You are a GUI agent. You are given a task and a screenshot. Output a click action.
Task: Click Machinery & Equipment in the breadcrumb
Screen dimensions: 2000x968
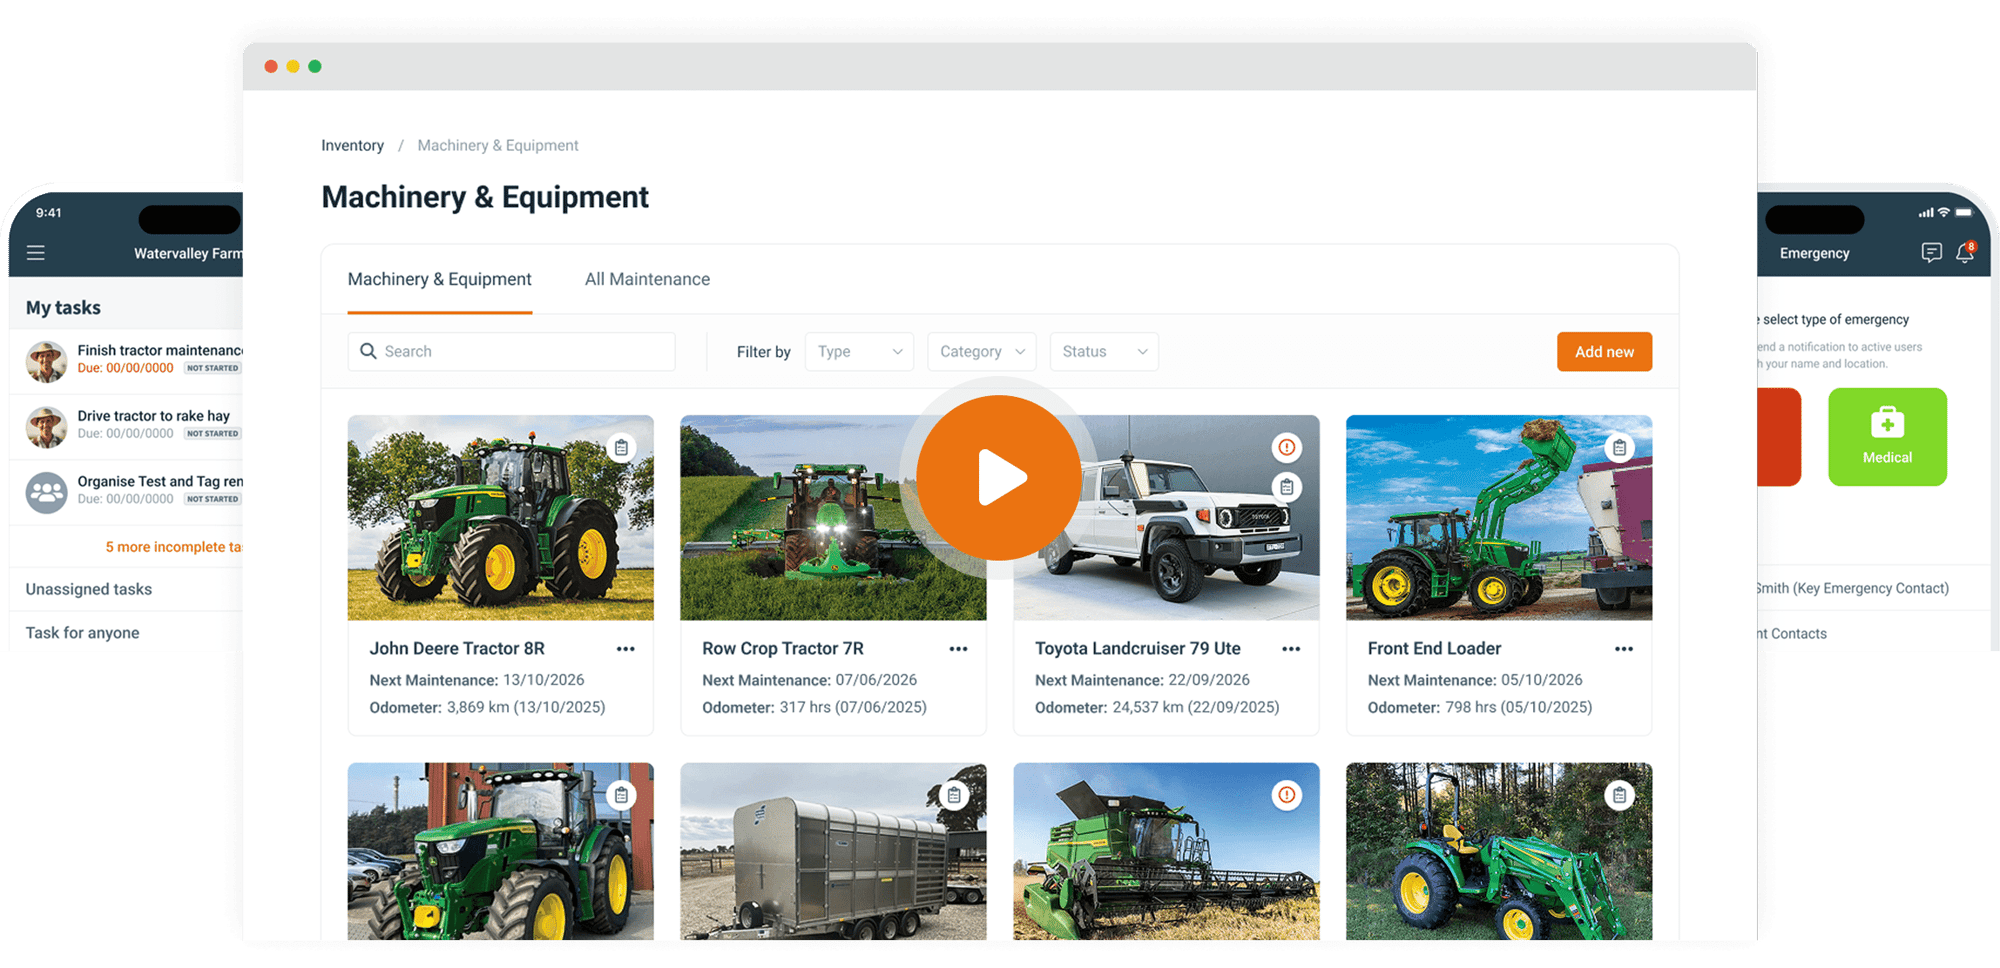(x=498, y=146)
